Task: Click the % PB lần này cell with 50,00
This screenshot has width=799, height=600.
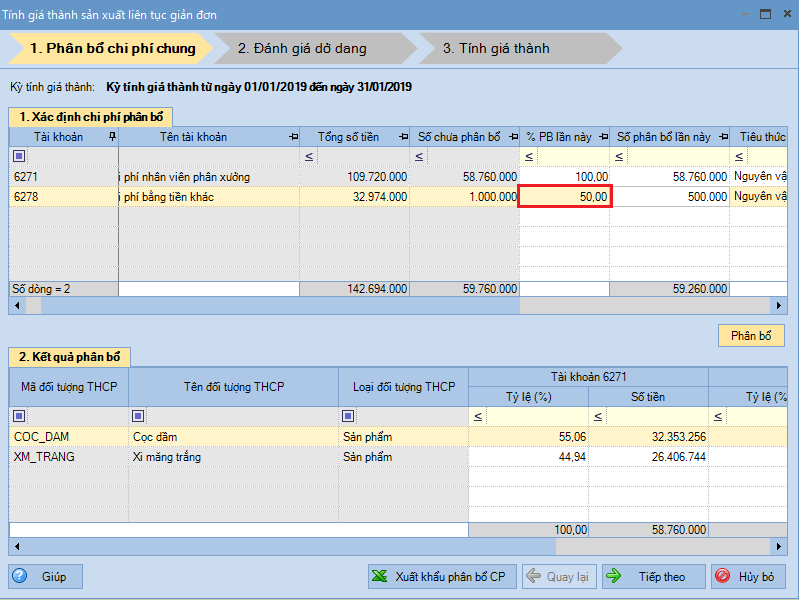Action: [564, 197]
